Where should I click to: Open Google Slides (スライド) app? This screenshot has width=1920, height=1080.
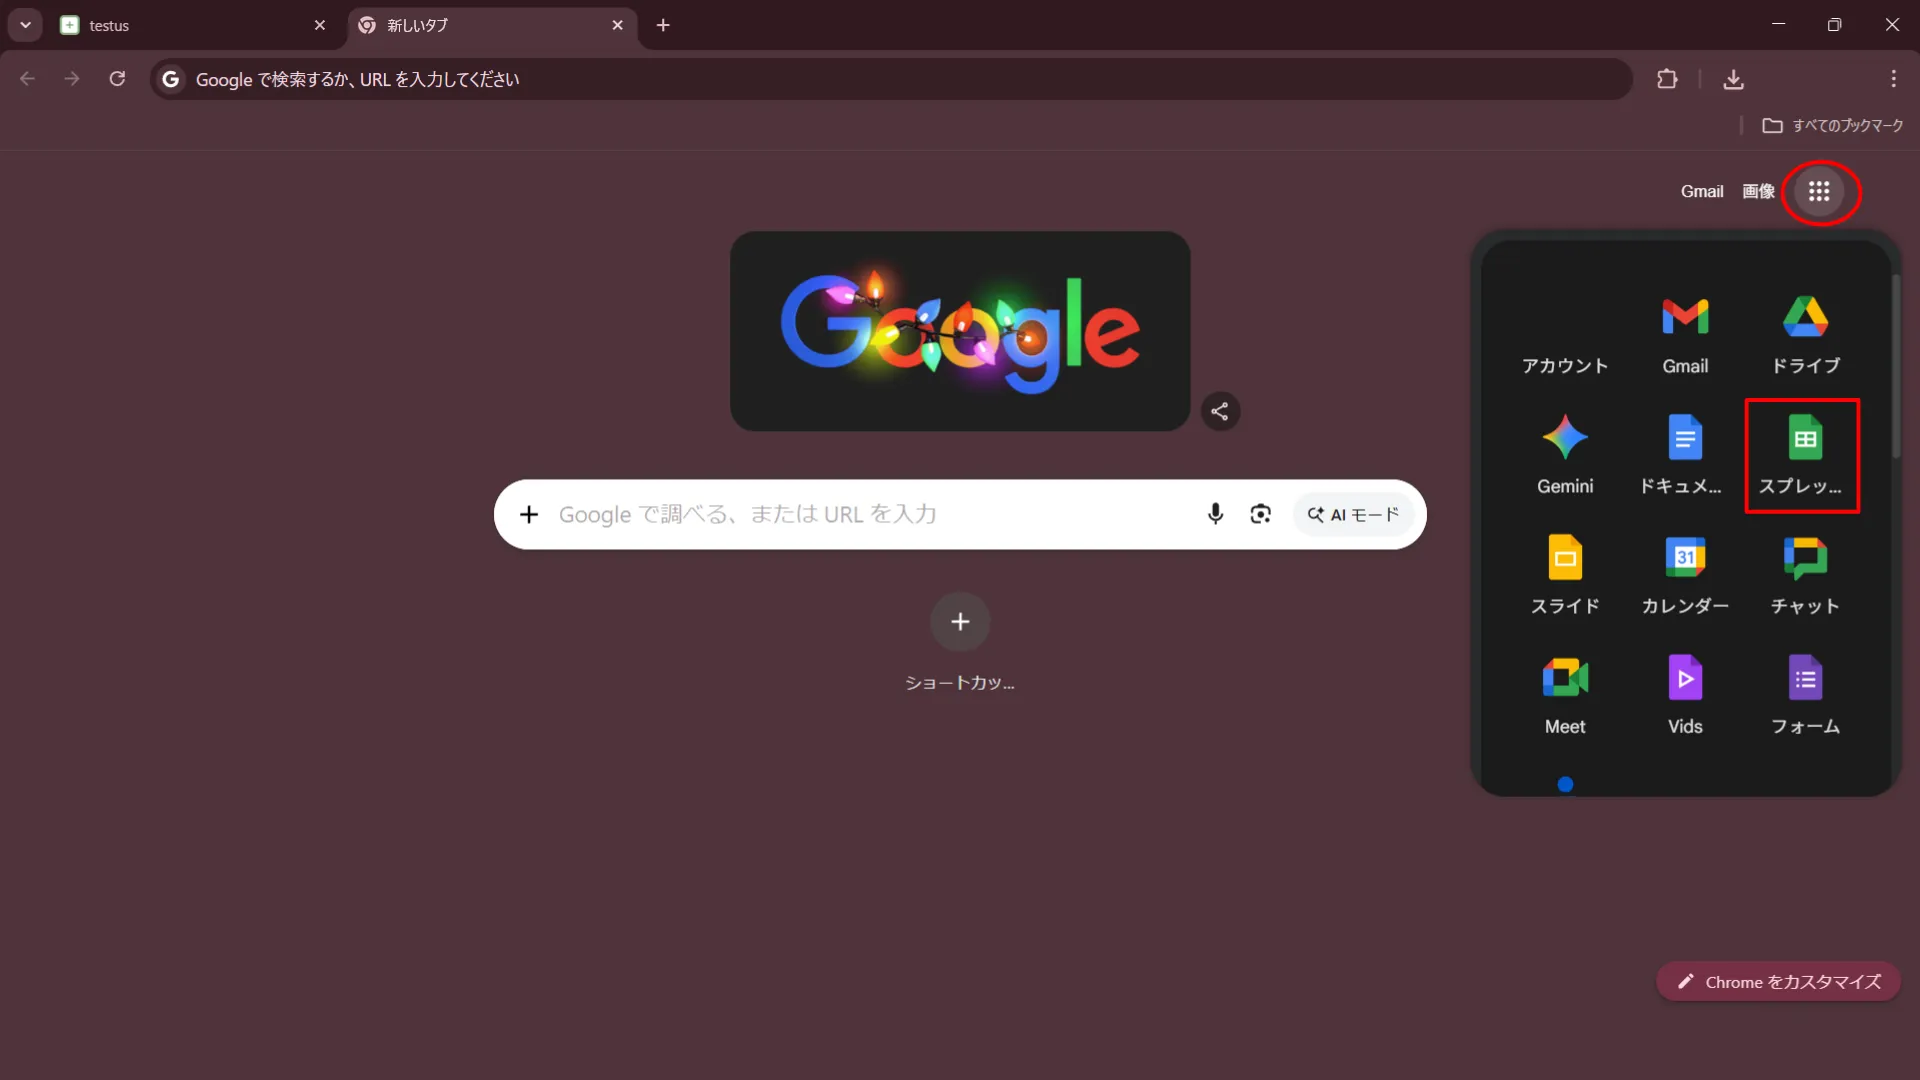pyautogui.click(x=1565, y=576)
